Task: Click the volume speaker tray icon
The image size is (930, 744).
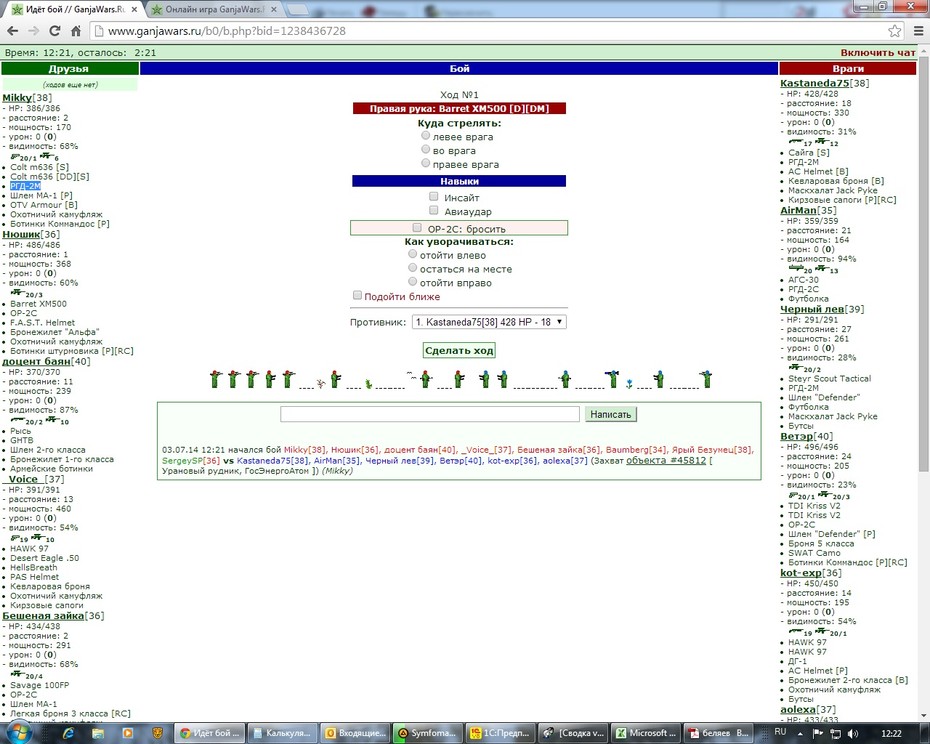Action: click(853, 733)
